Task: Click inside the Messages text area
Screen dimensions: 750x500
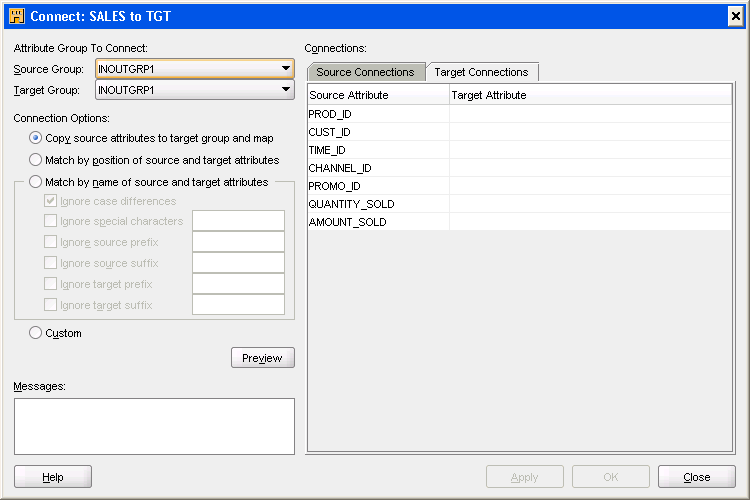Action: [154, 426]
